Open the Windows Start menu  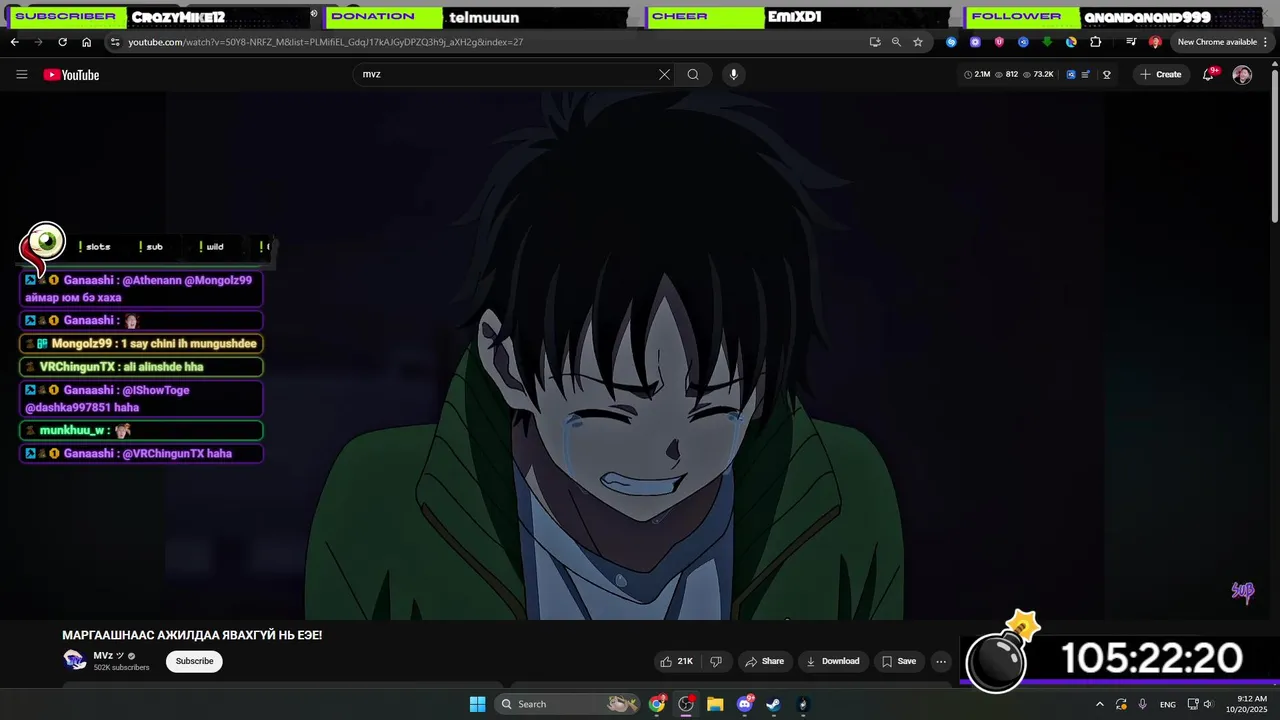click(x=477, y=704)
